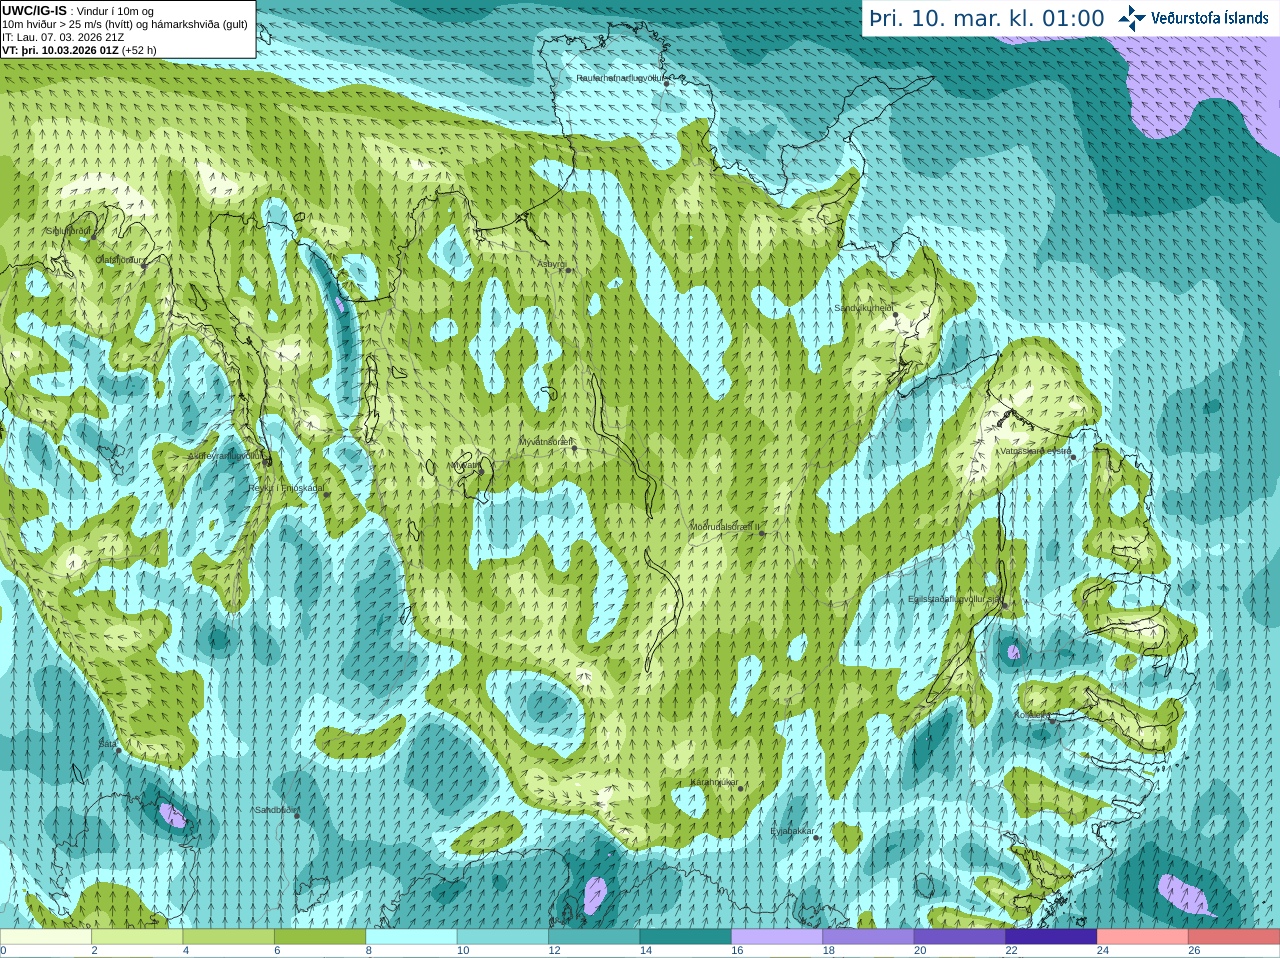Pick the 12–14 m/s teal legend swatch
The height and width of the screenshot is (958, 1280).
594,937
